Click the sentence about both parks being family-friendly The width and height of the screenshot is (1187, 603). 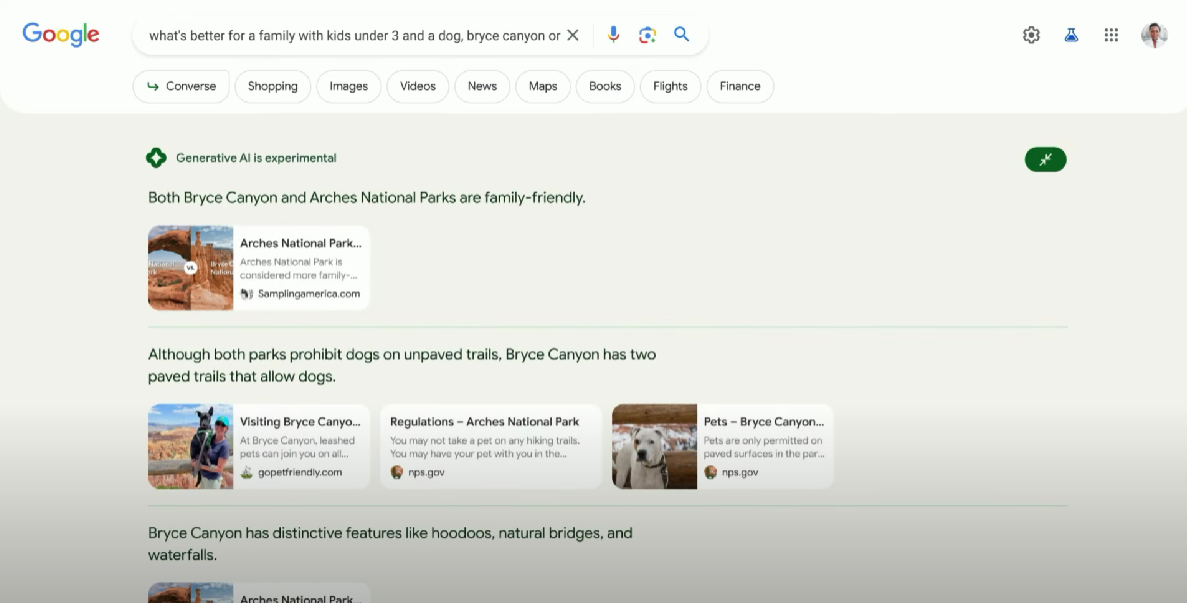(366, 197)
